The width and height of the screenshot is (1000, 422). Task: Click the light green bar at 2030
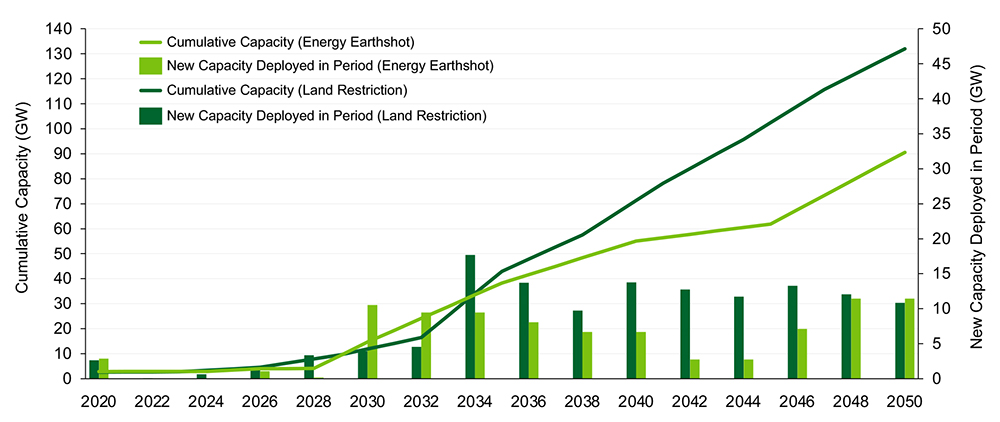373,342
